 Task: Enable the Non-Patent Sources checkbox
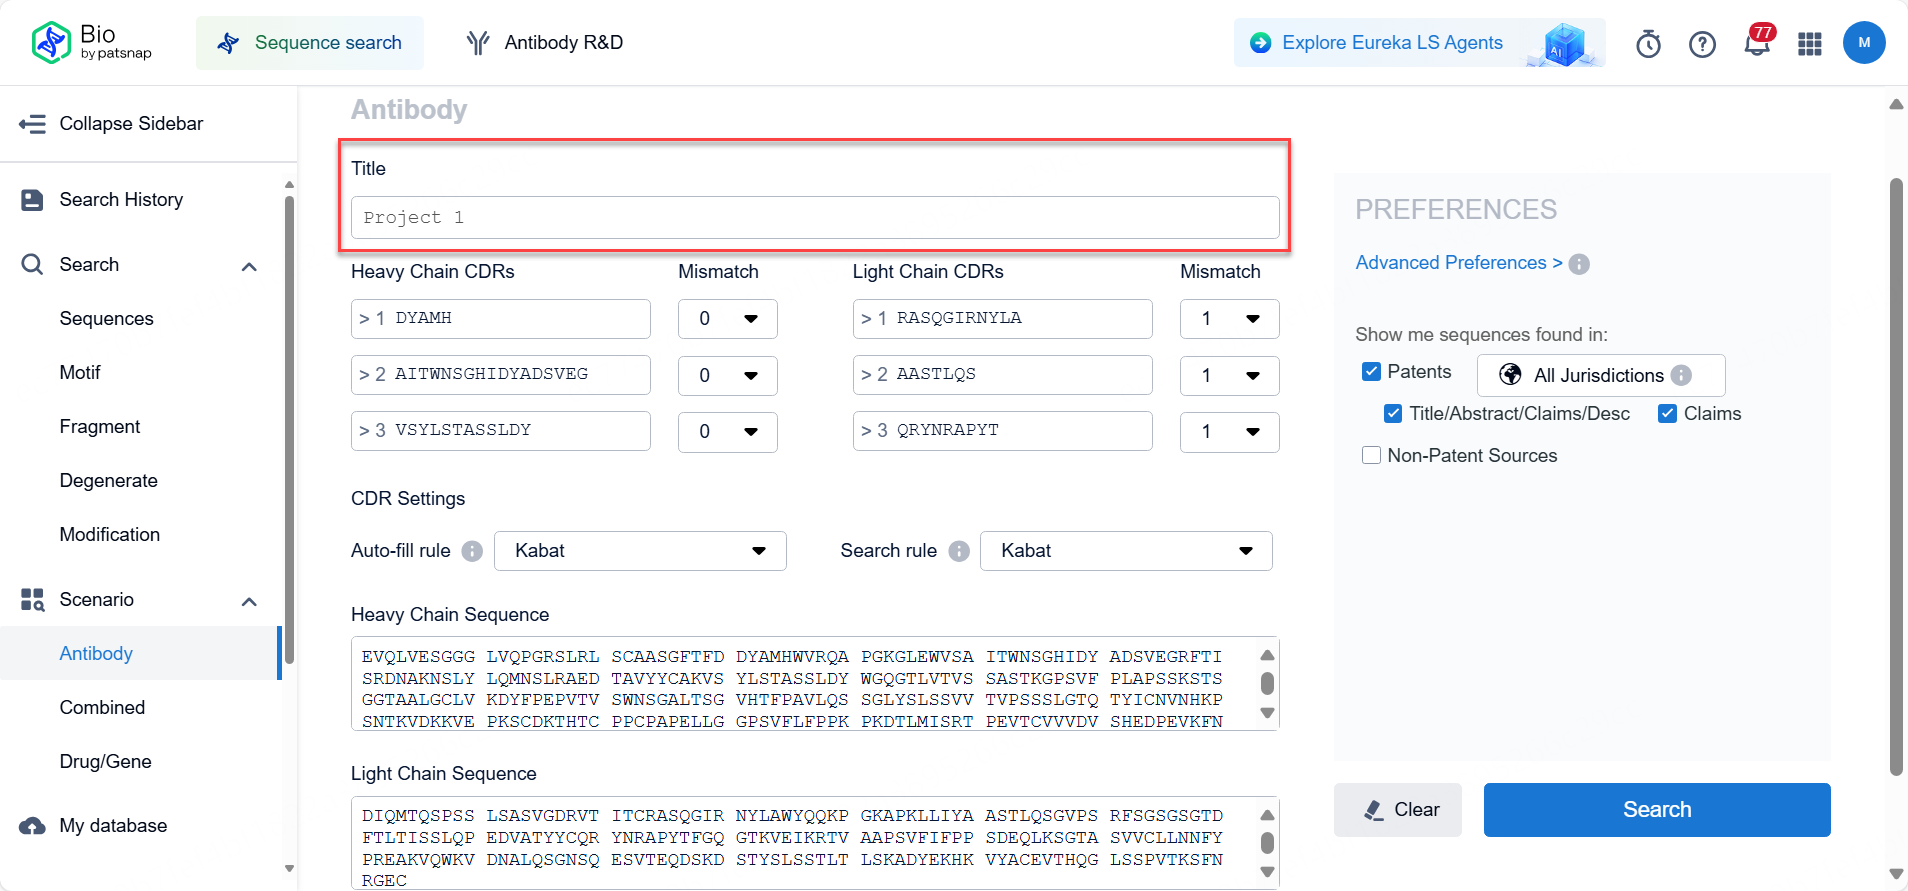(1371, 456)
